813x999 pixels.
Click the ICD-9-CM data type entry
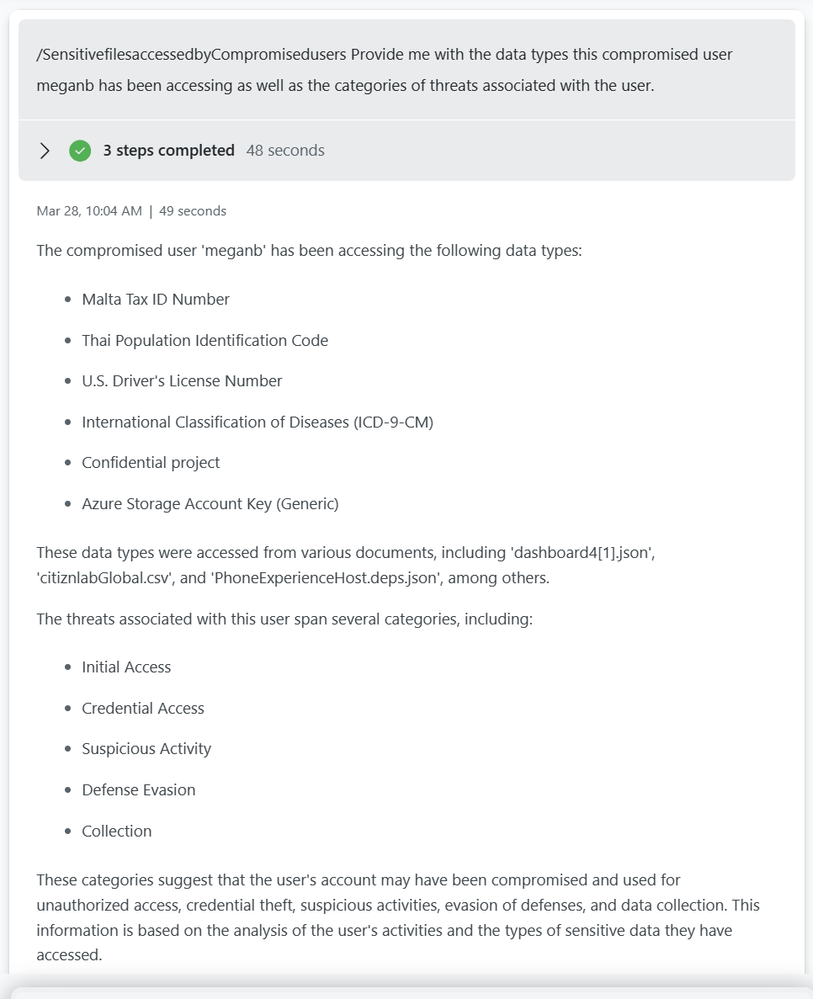[257, 422]
